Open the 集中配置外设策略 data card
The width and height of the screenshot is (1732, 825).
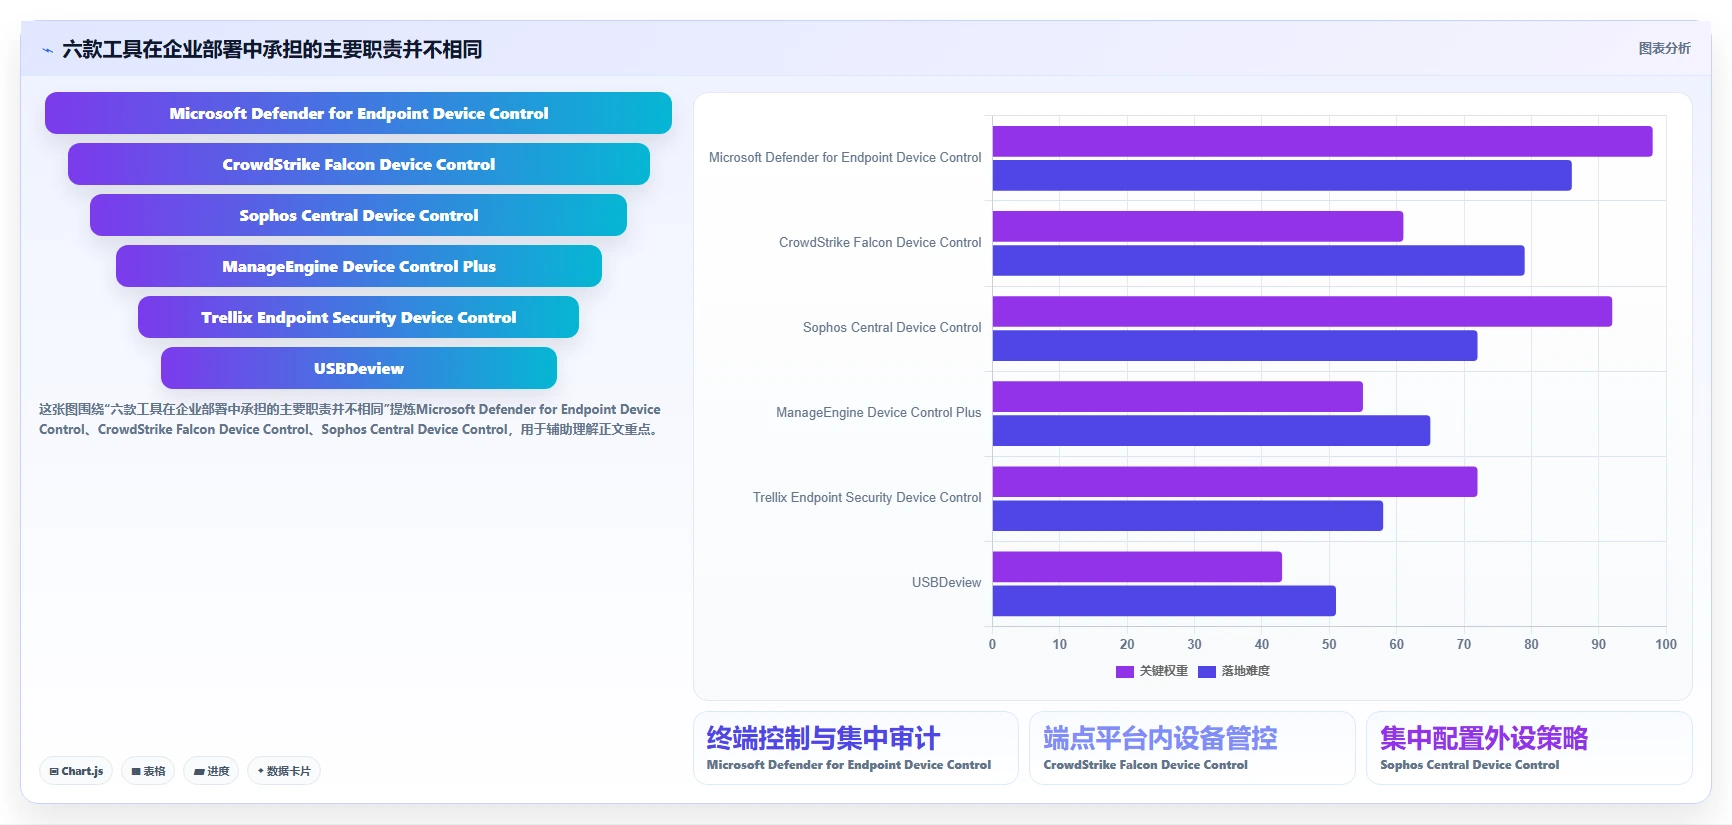click(x=1529, y=748)
